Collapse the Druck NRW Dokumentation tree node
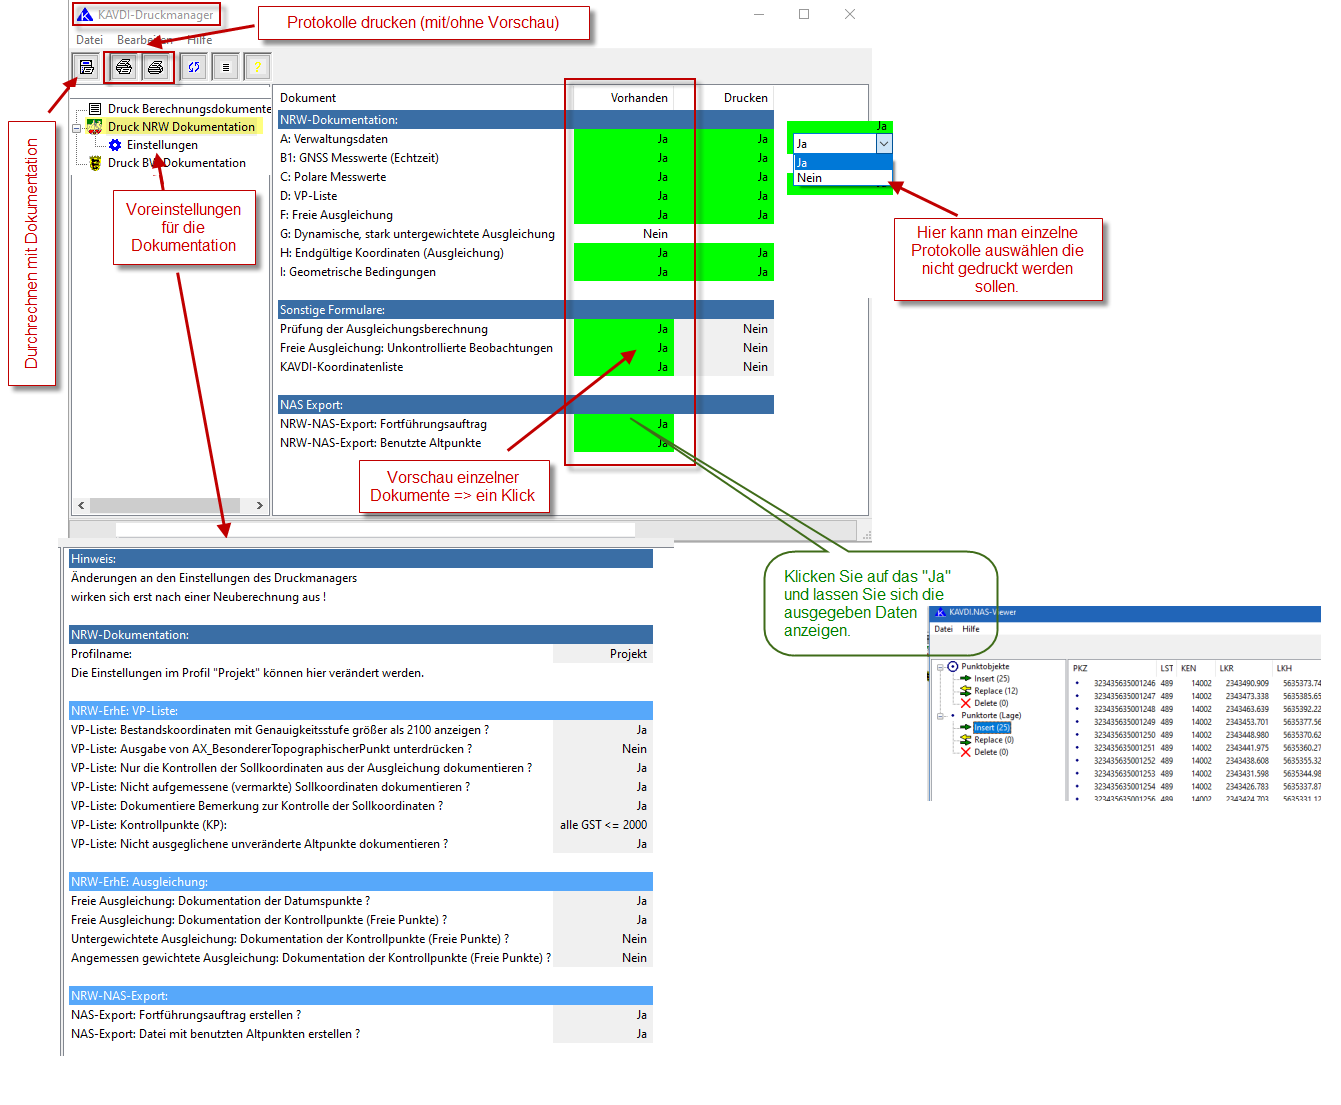The height and width of the screenshot is (1105, 1341). point(77,127)
